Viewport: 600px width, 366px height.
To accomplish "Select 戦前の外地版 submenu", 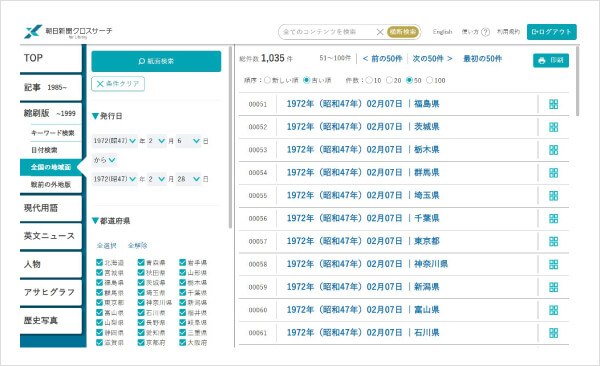I will coord(51,185).
